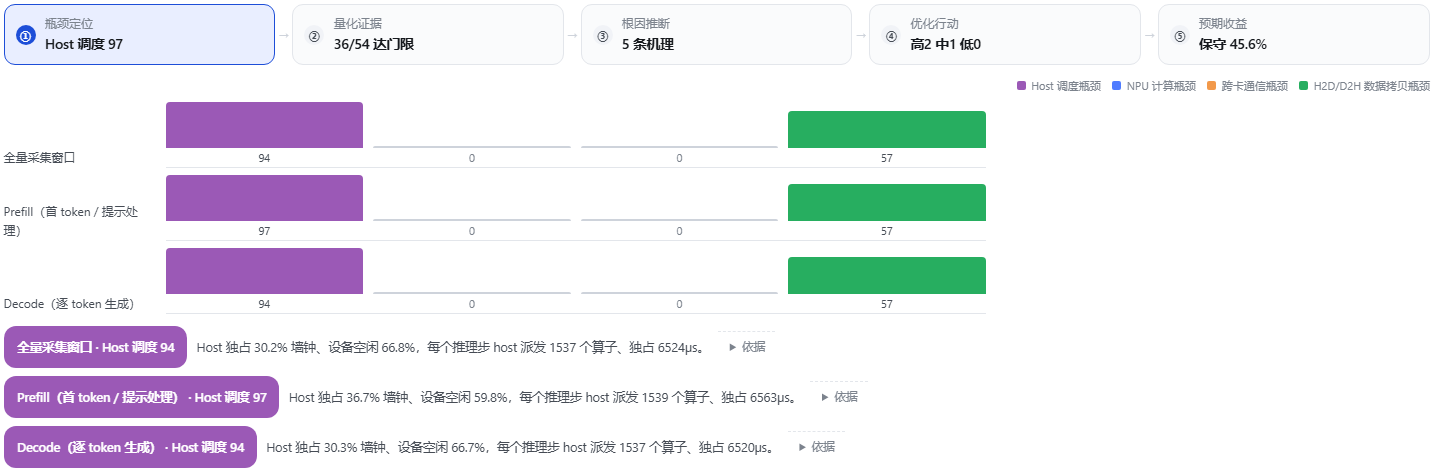This screenshot has height=472, width=1434.
Task: Click the blue NPU 计算瓶颈 legend swatch
Action: click(1117, 86)
